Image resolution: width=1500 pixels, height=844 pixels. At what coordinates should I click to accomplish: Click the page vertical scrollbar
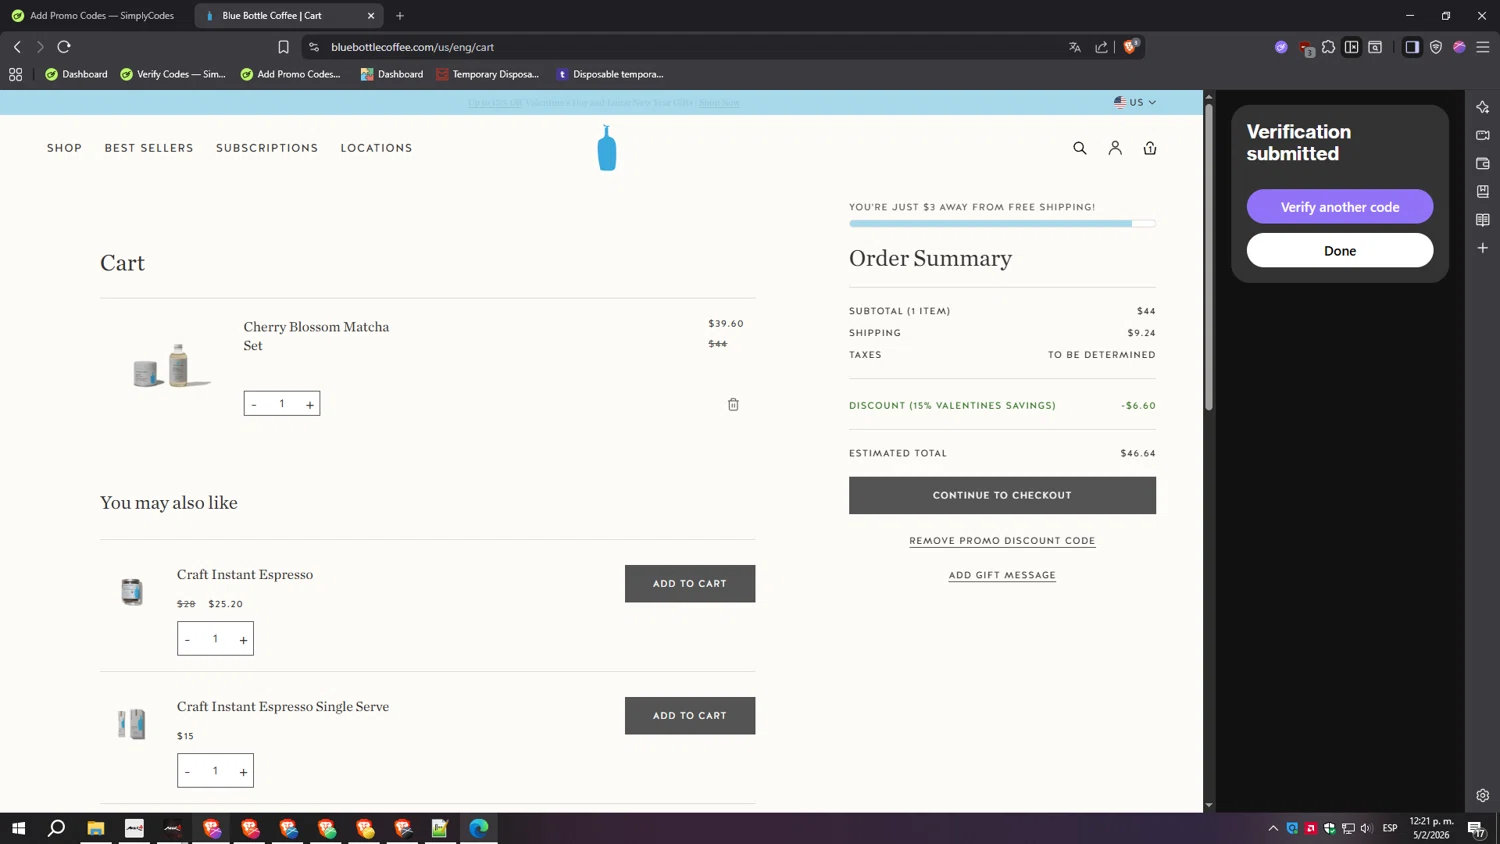1209,258
